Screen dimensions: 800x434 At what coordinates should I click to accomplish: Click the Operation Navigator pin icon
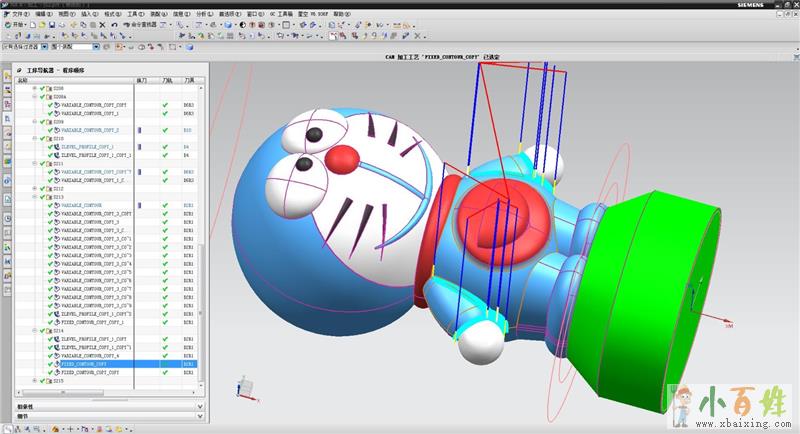point(19,72)
